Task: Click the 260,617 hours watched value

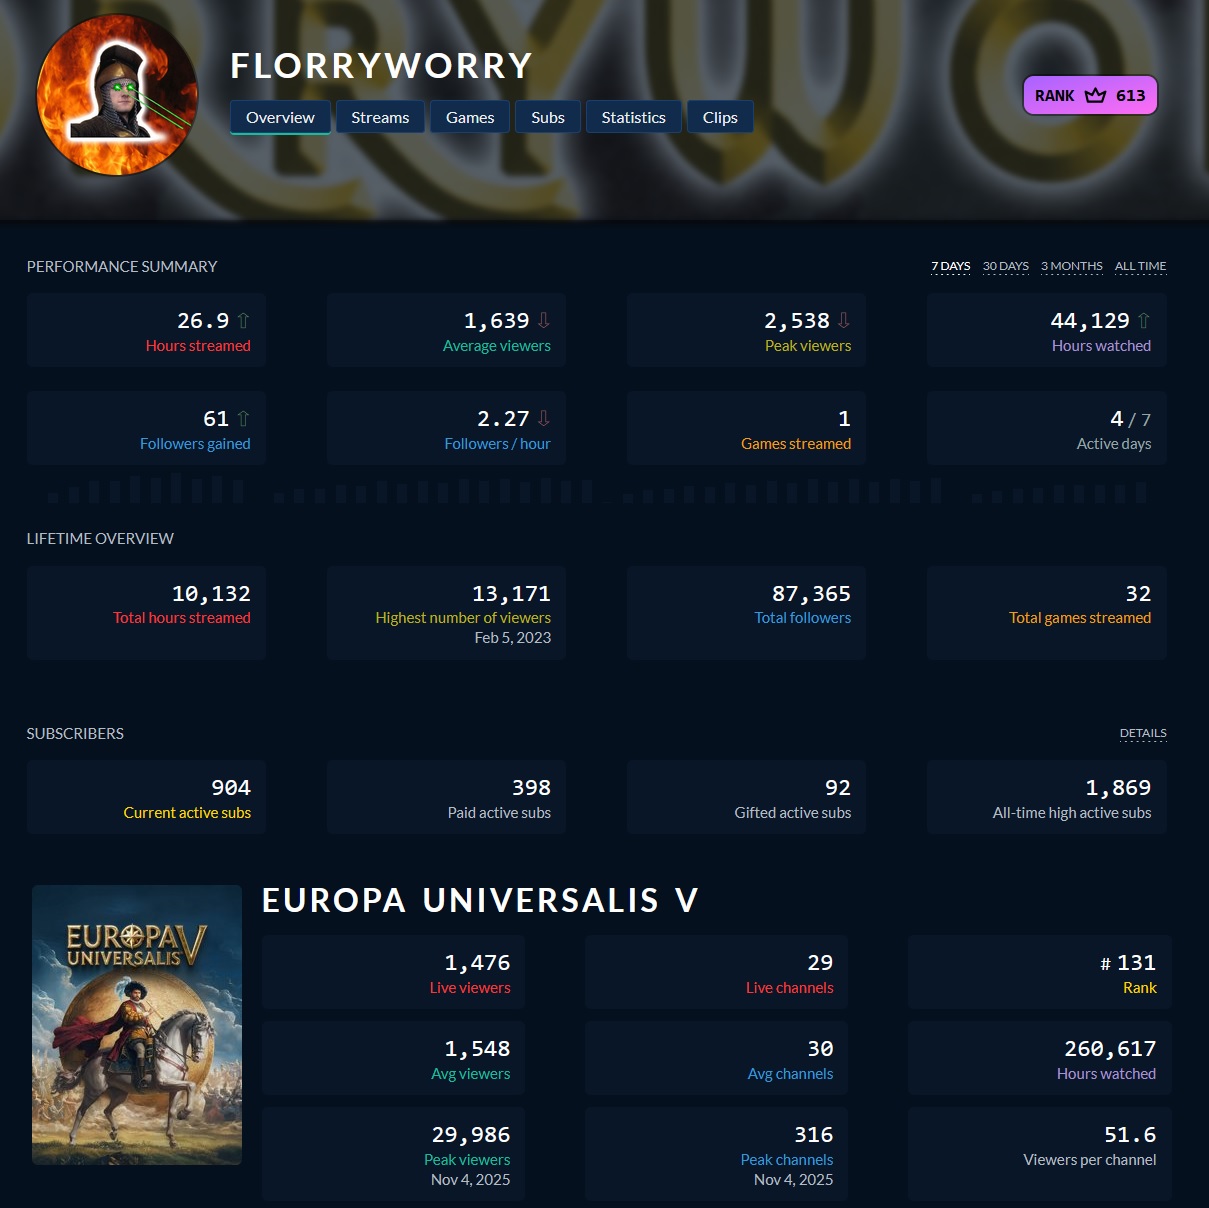Action: (x=1110, y=1049)
